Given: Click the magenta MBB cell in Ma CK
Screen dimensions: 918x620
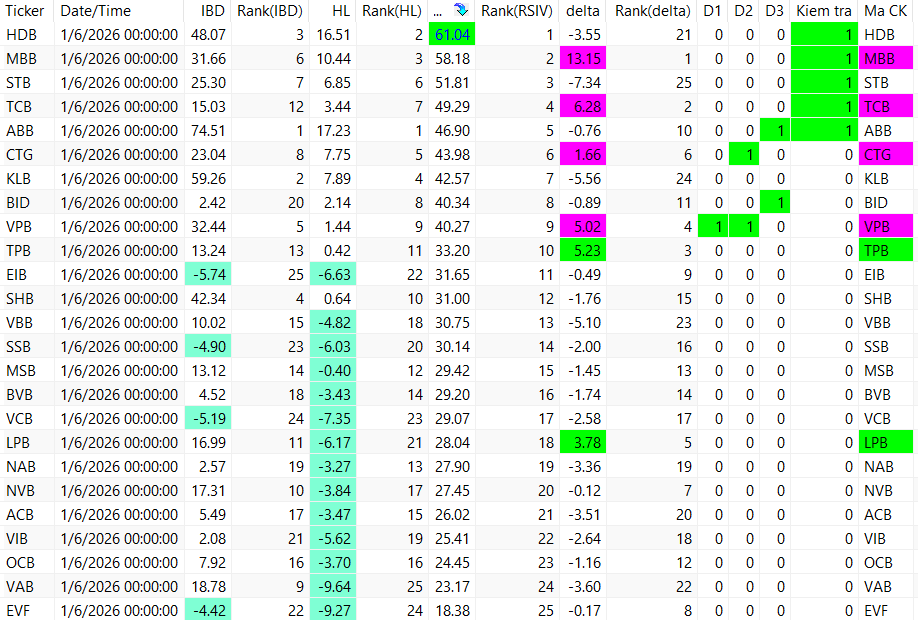Looking at the screenshot, I should point(886,59).
